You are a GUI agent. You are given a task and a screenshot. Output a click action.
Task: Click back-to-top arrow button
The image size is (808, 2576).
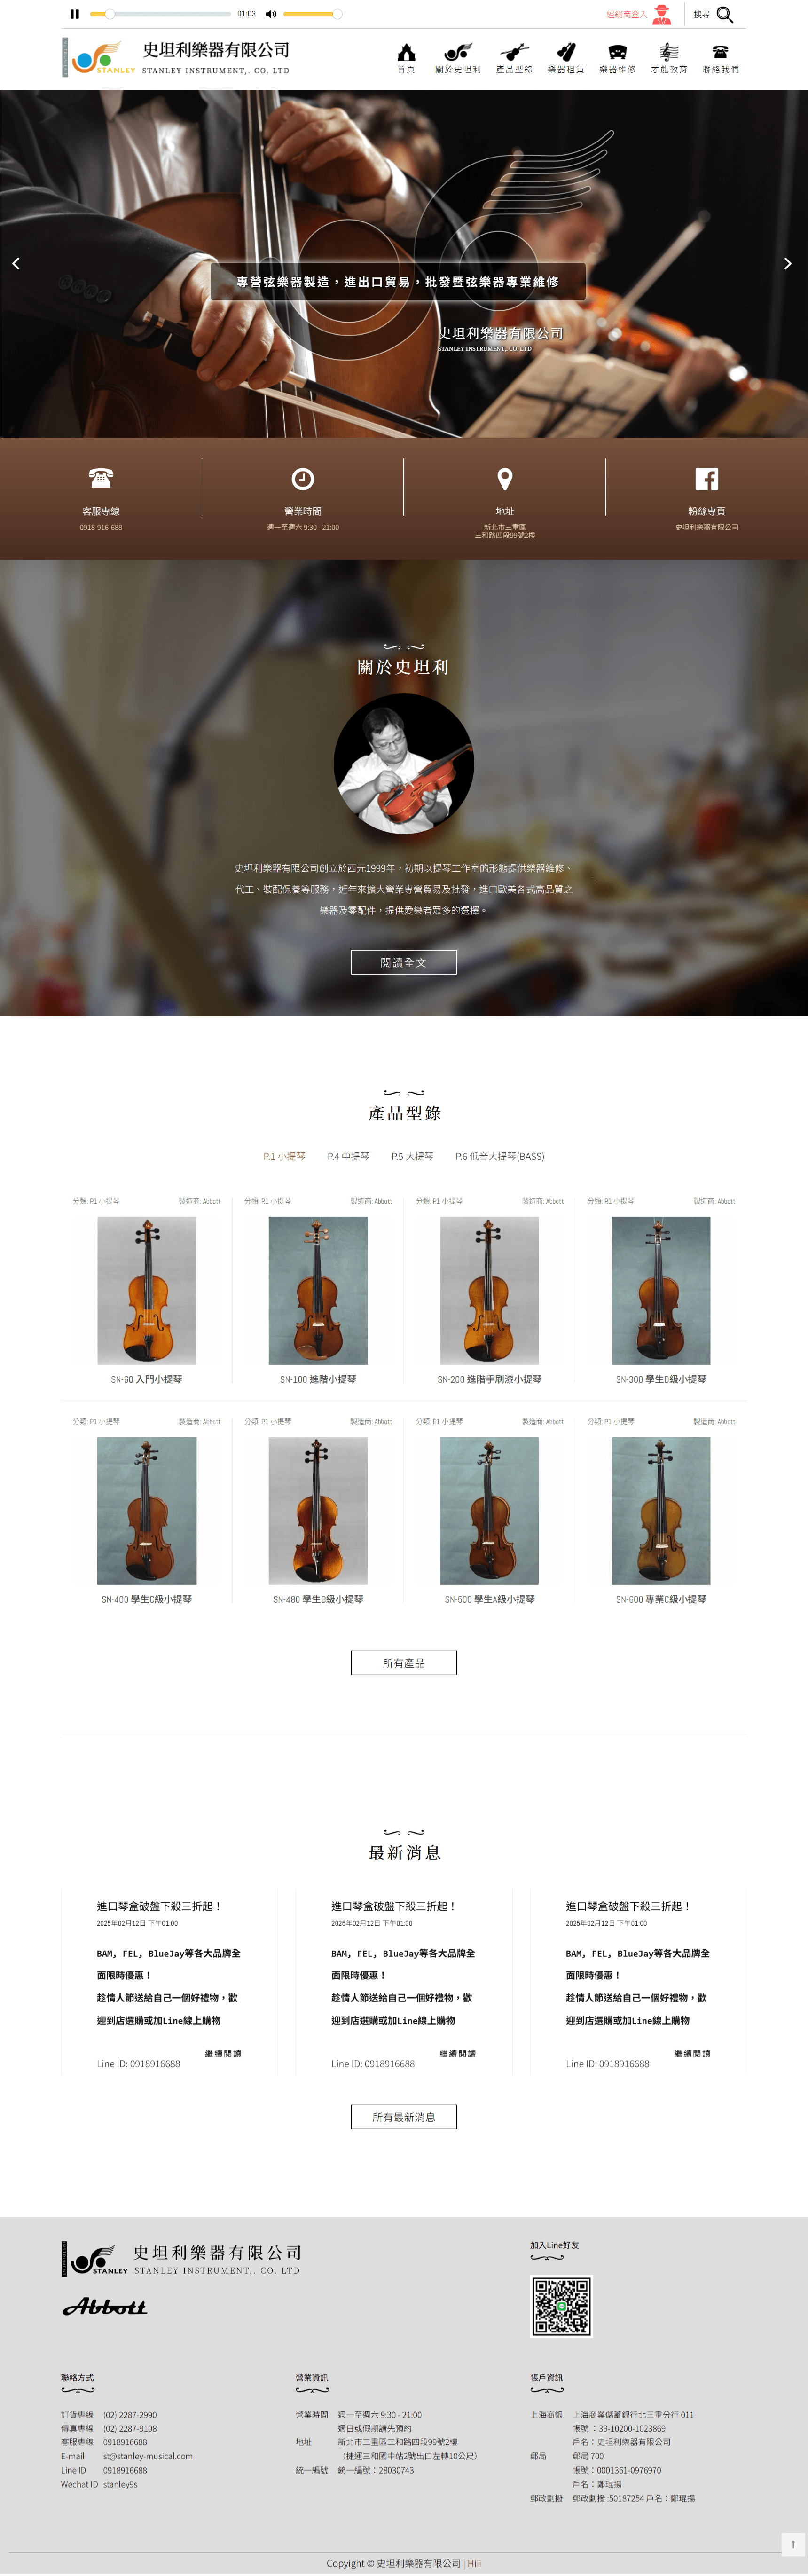793,2544
